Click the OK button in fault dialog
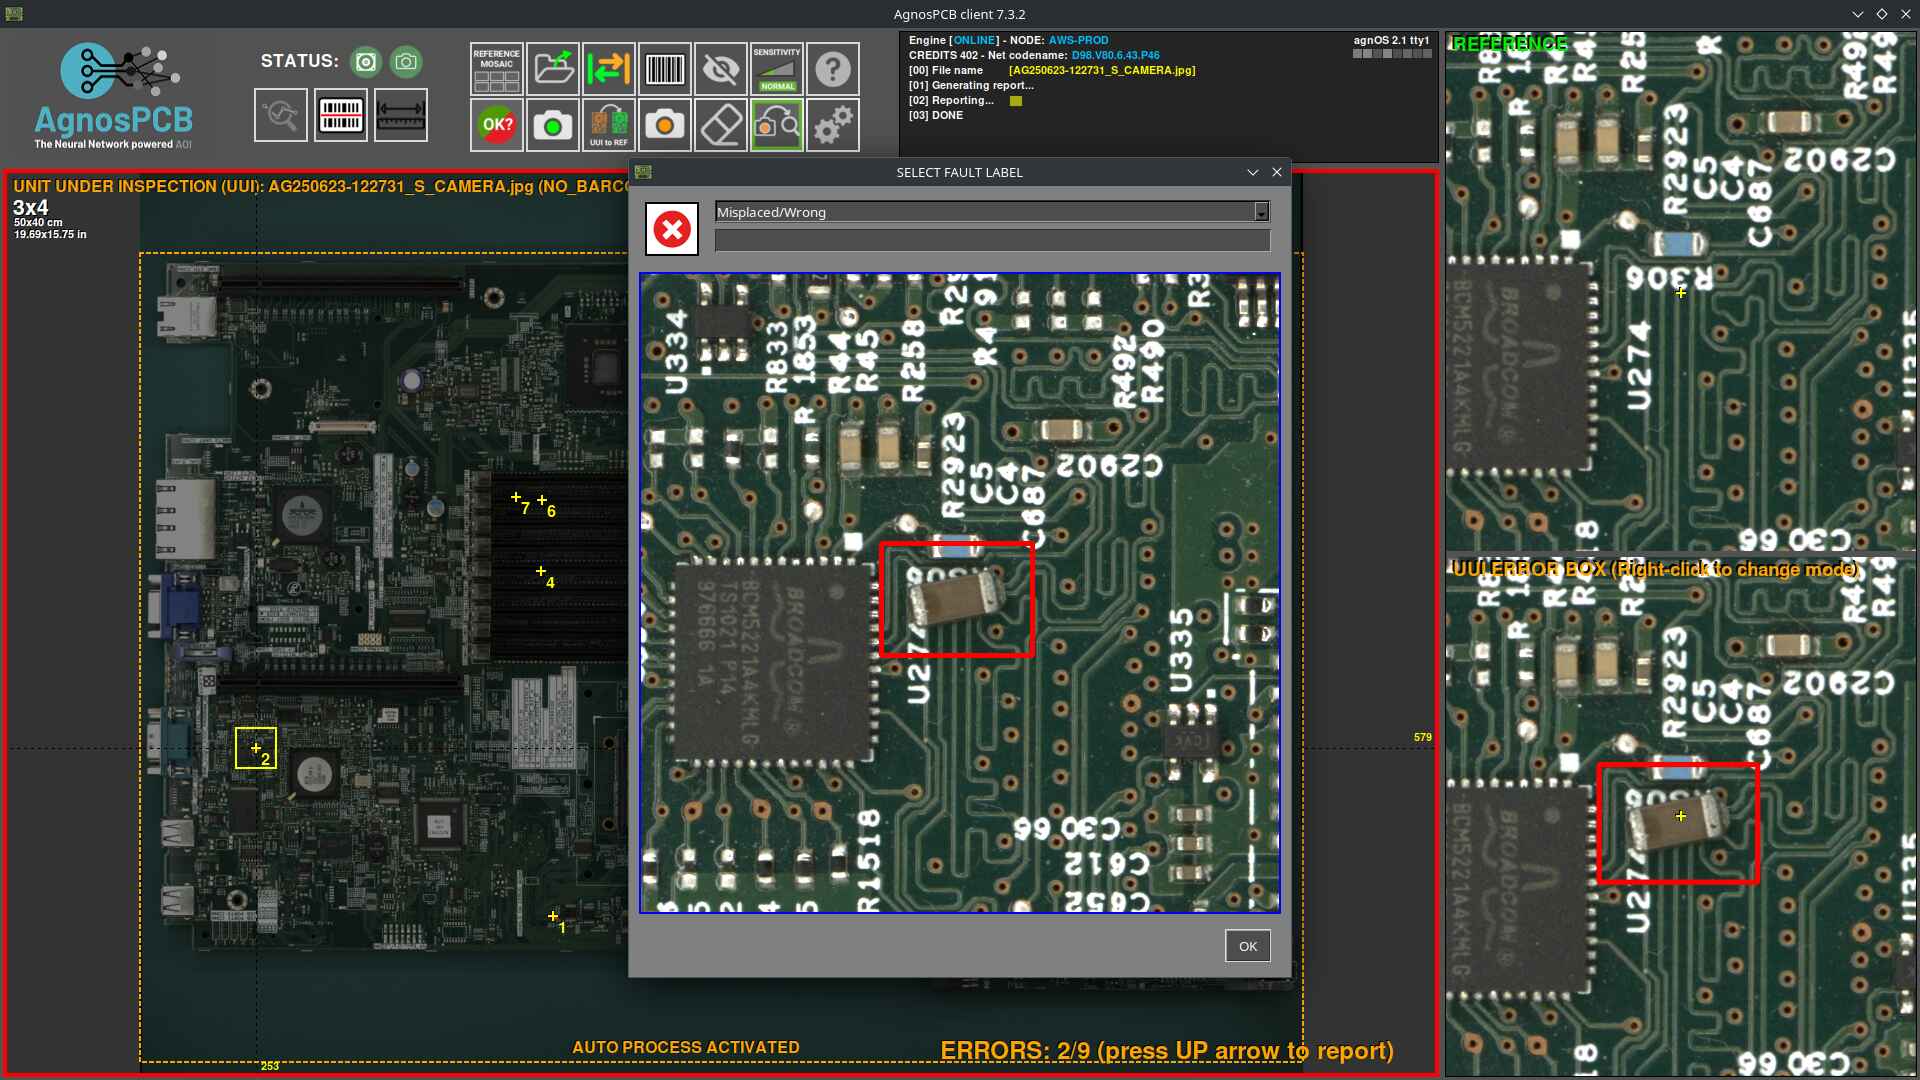This screenshot has width=1920, height=1080. (x=1247, y=946)
